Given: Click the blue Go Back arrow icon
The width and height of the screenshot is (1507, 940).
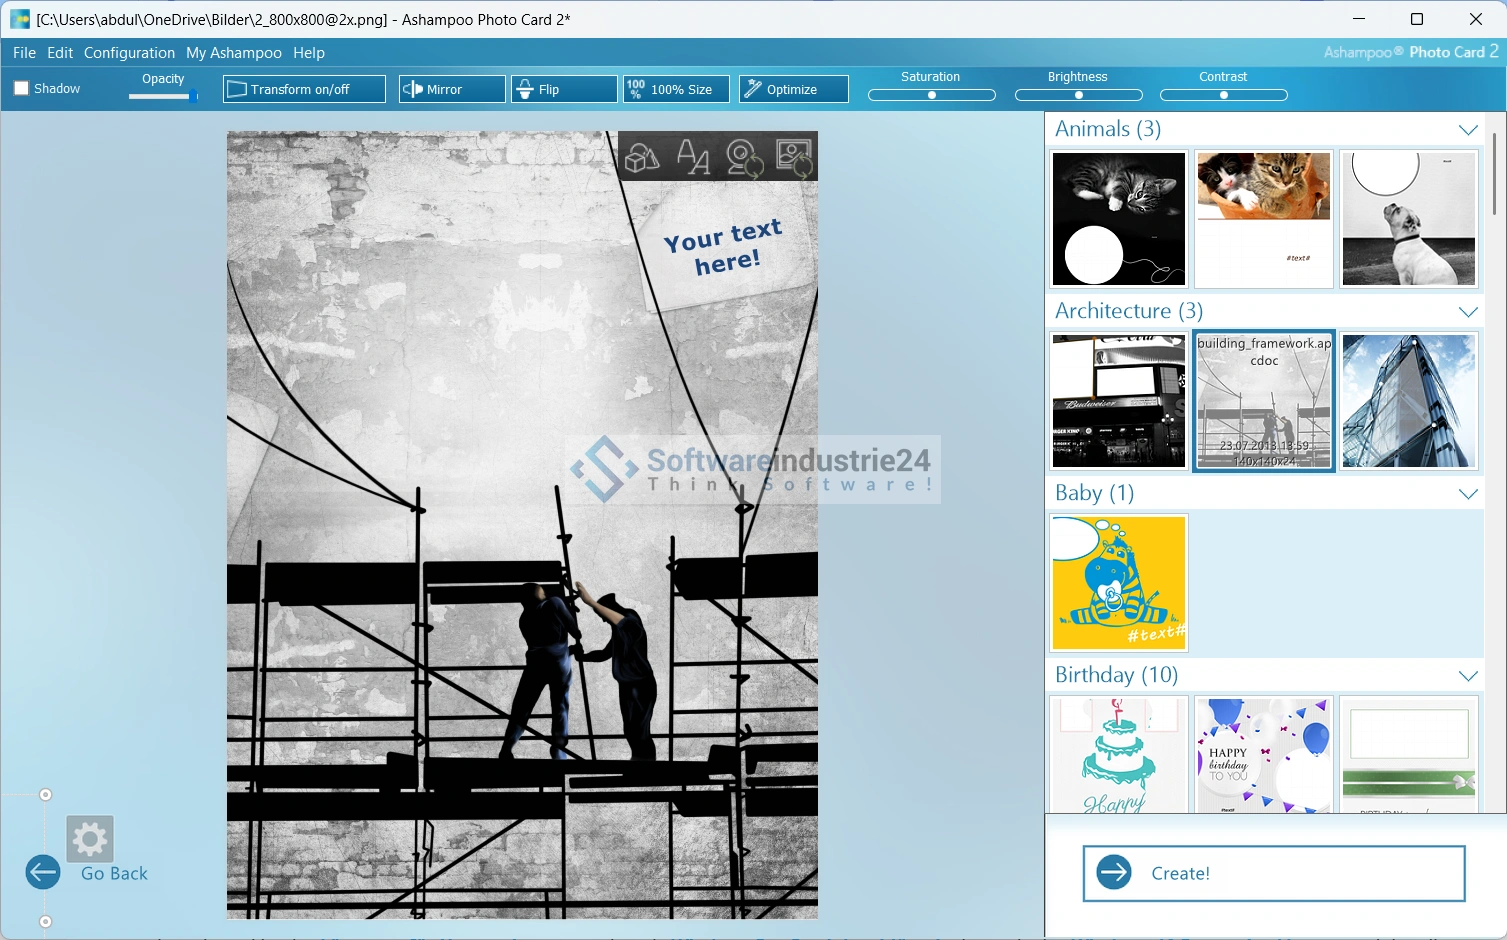Looking at the screenshot, I should (x=43, y=872).
